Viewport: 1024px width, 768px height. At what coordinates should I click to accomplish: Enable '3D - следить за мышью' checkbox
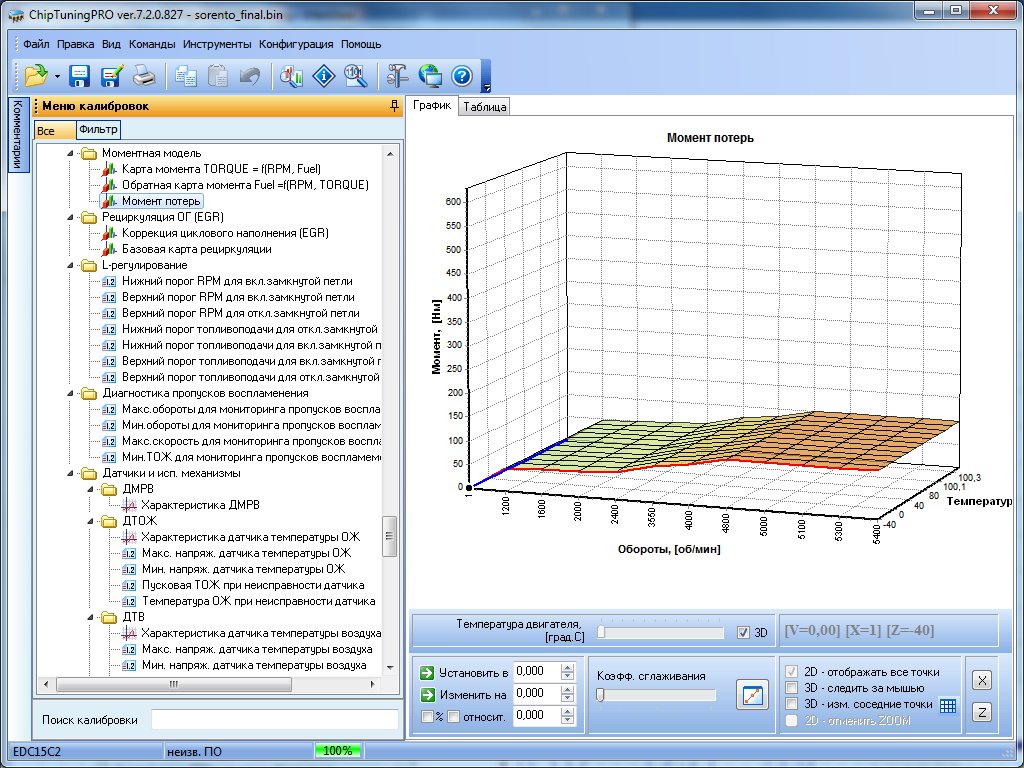click(792, 688)
